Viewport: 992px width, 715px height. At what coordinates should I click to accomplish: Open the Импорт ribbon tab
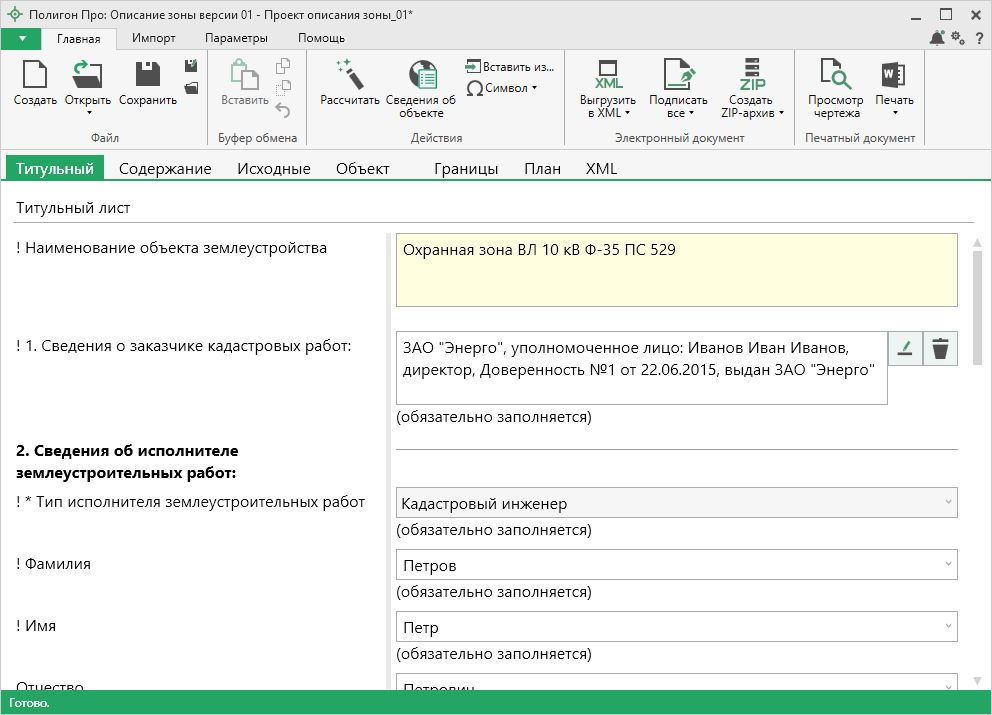click(154, 38)
